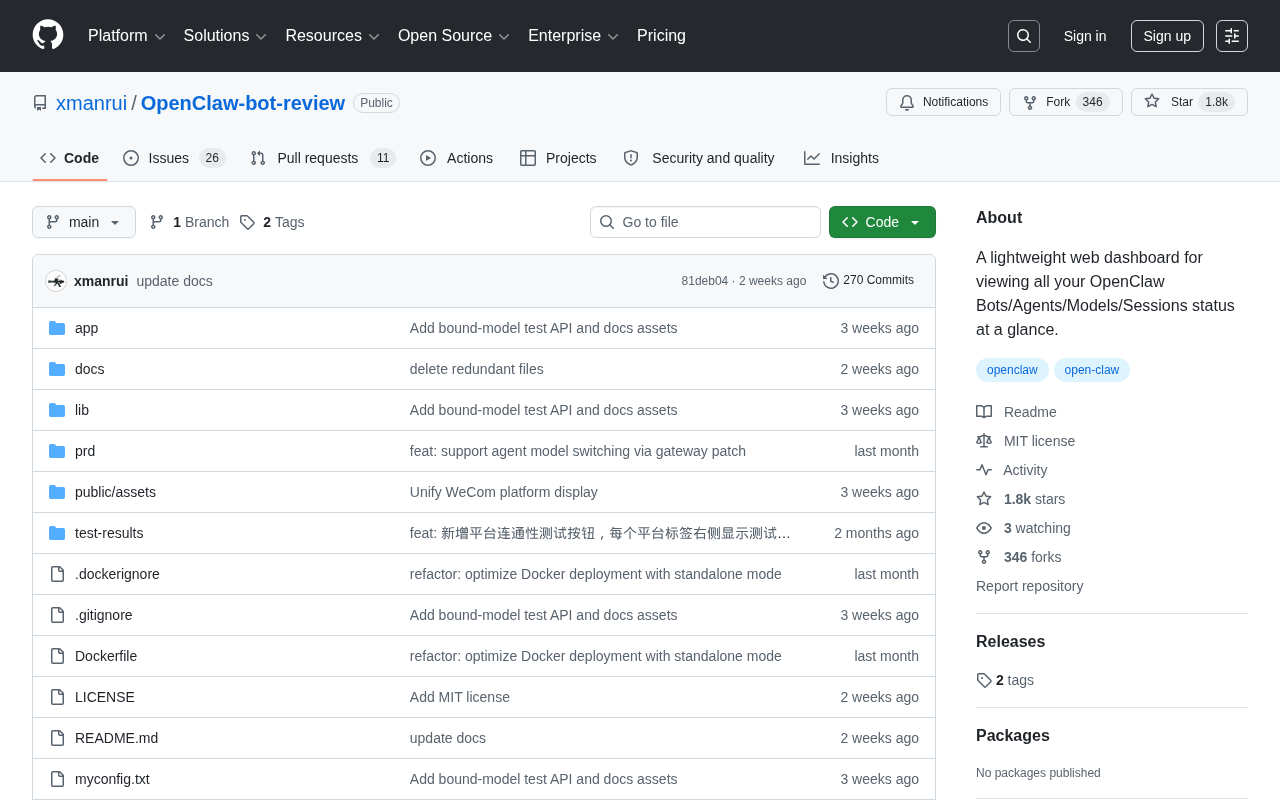This screenshot has height=800, width=1280.
Task: Open the 346 forks link in About
Action: pos(1019,557)
